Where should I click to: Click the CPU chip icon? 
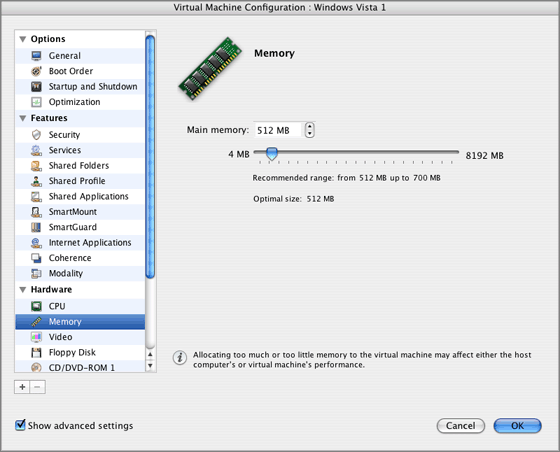[36, 306]
